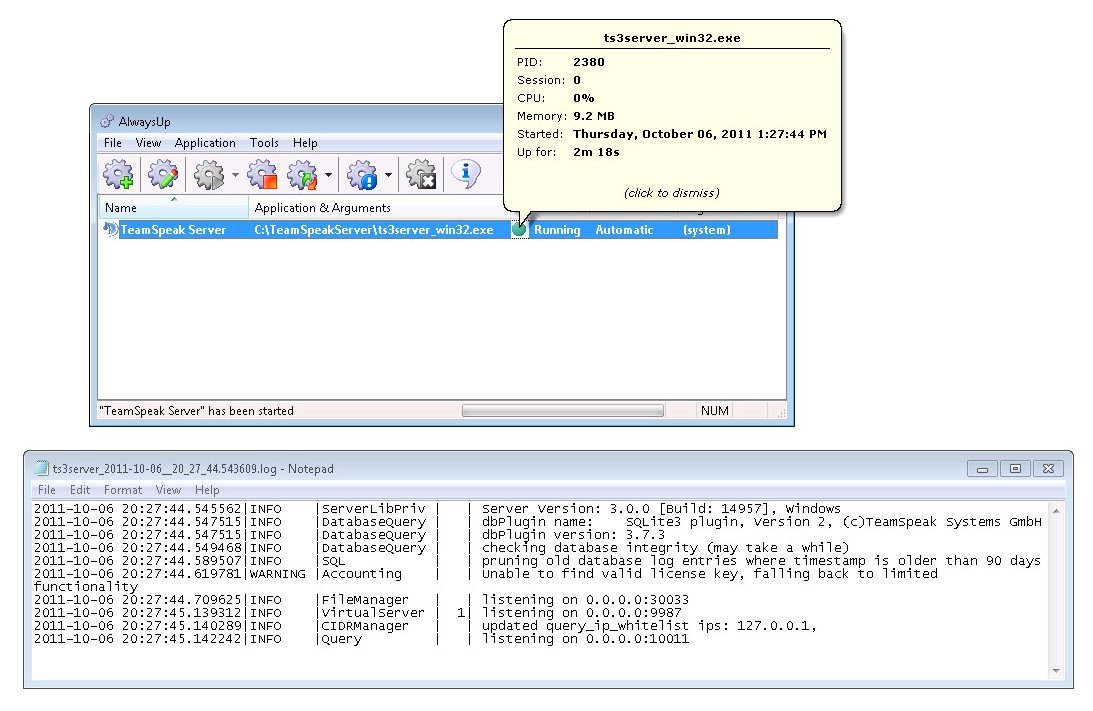Click the Edit Application gear-pencil icon
Viewport: 1093px width, 711px height.
coord(163,174)
